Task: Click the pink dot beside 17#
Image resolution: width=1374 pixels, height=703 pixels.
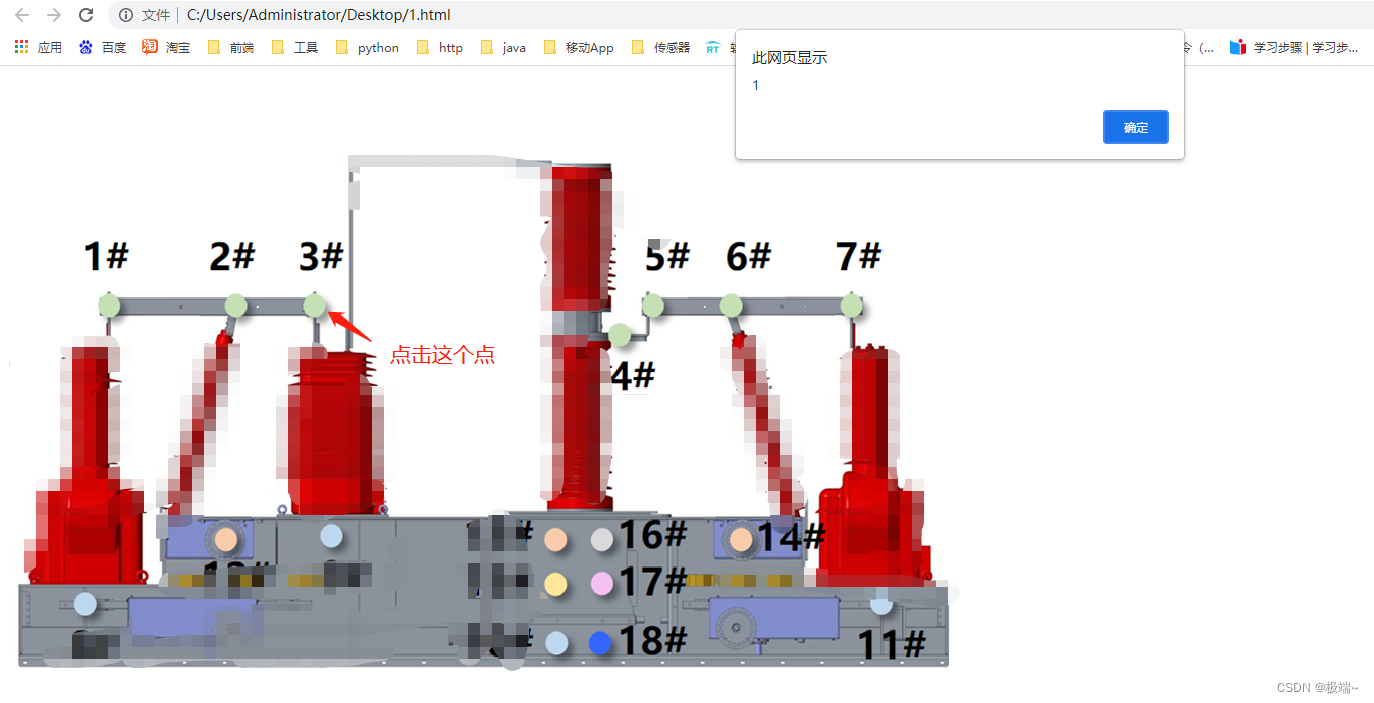Action: coord(599,584)
